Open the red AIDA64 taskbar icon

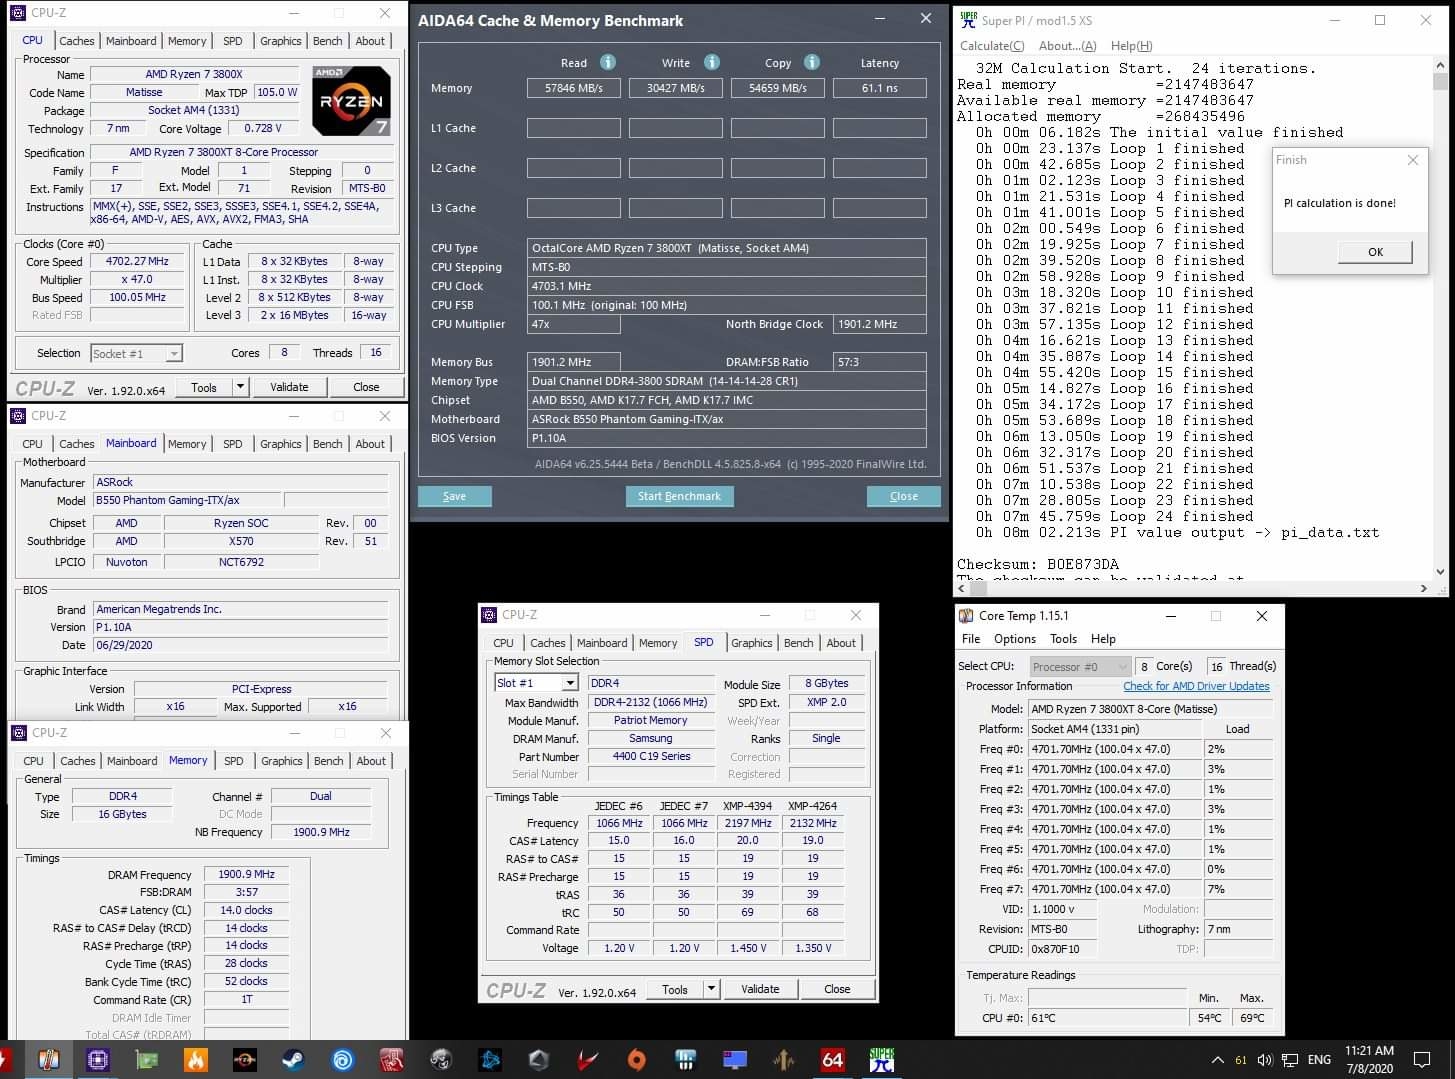[x=833, y=1059]
